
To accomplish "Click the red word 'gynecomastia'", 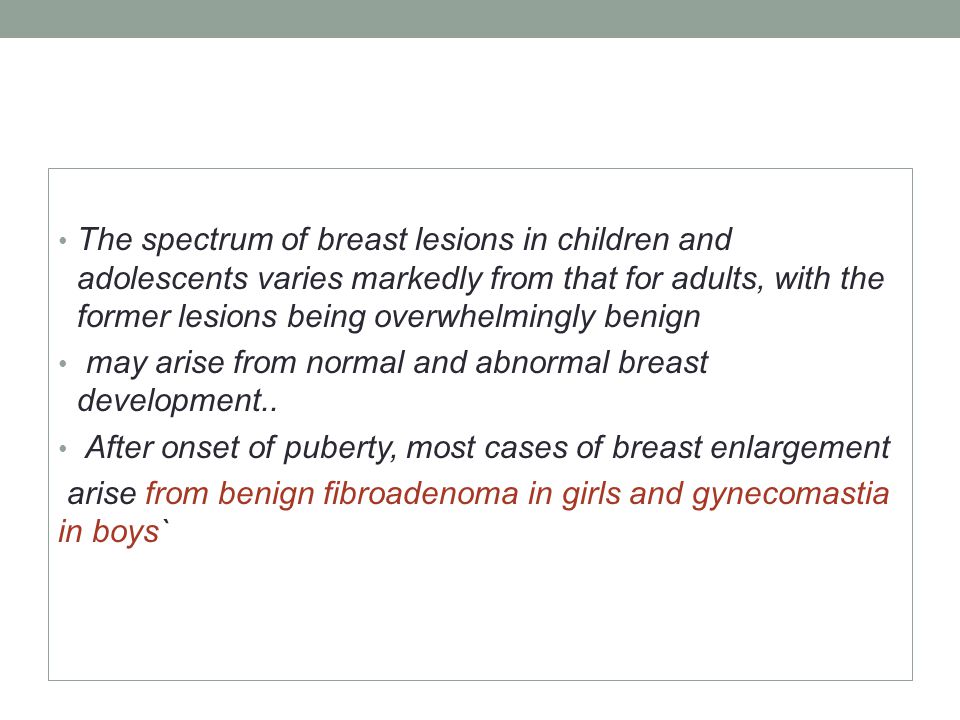I will click(x=790, y=495).
